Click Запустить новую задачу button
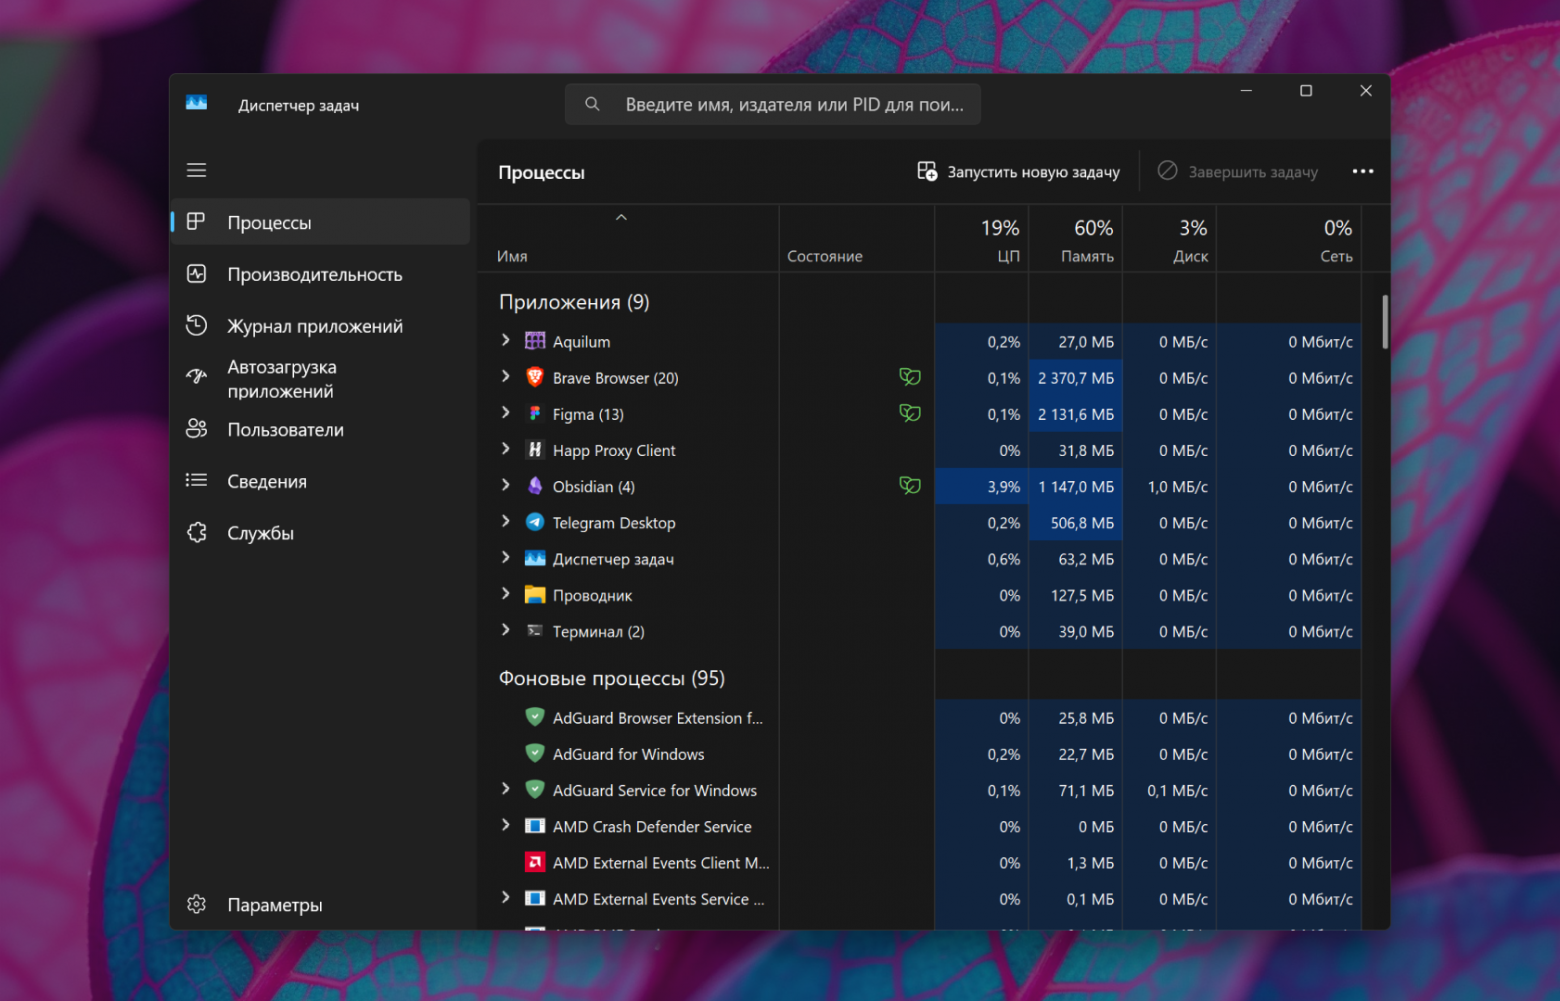Image resolution: width=1560 pixels, height=1001 pixels. pos(1018,172)
